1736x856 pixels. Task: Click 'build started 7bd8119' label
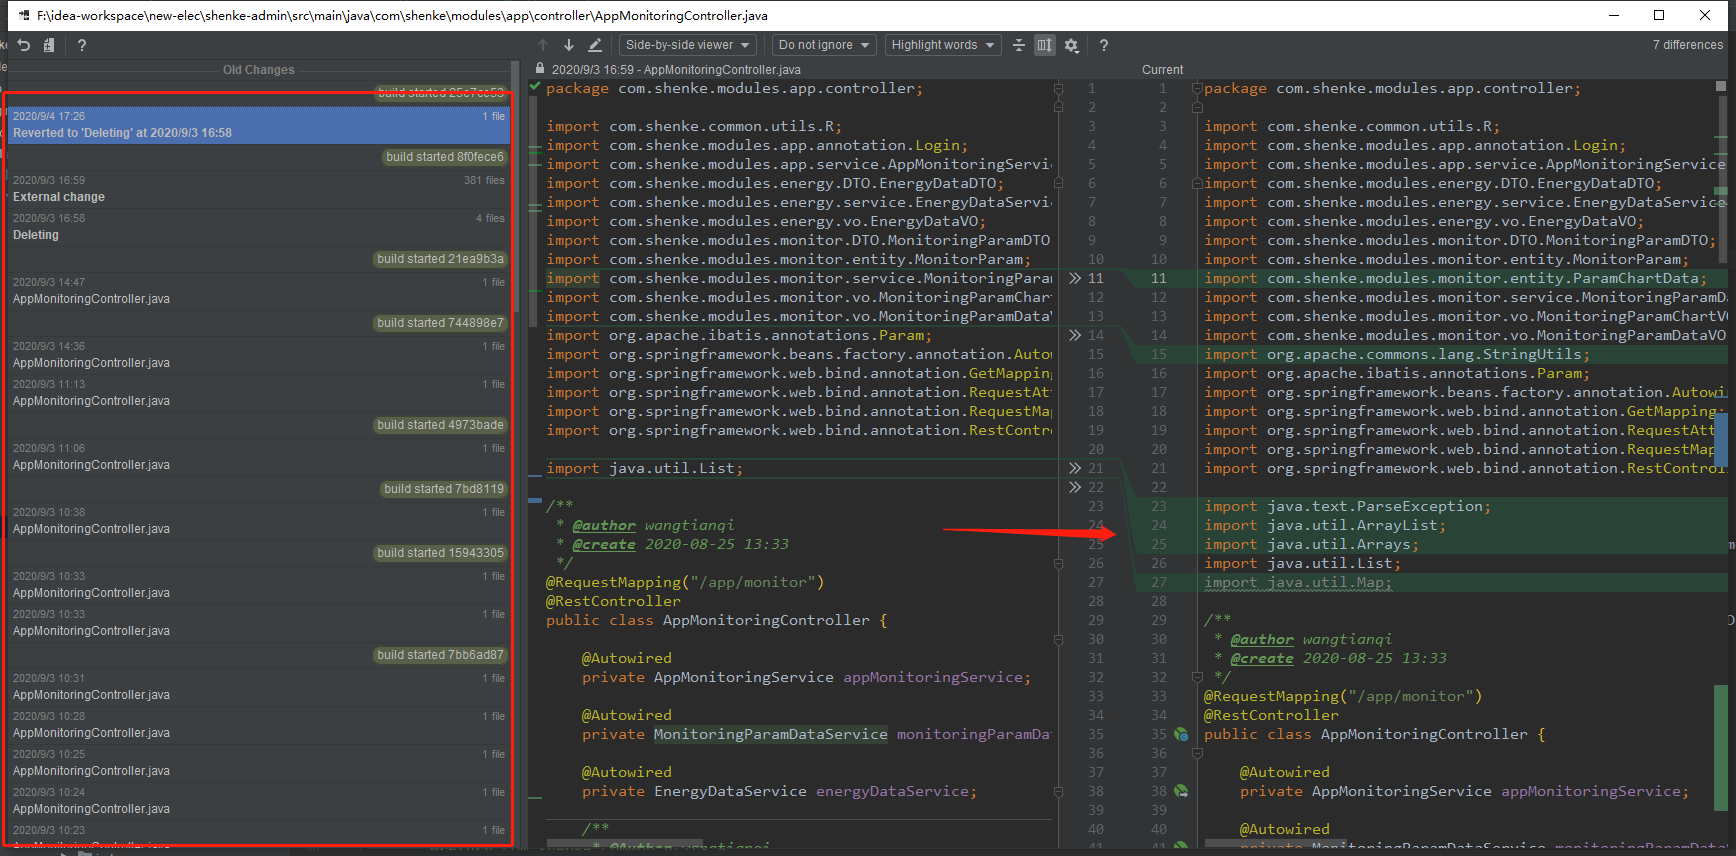(x=444, y=489)
